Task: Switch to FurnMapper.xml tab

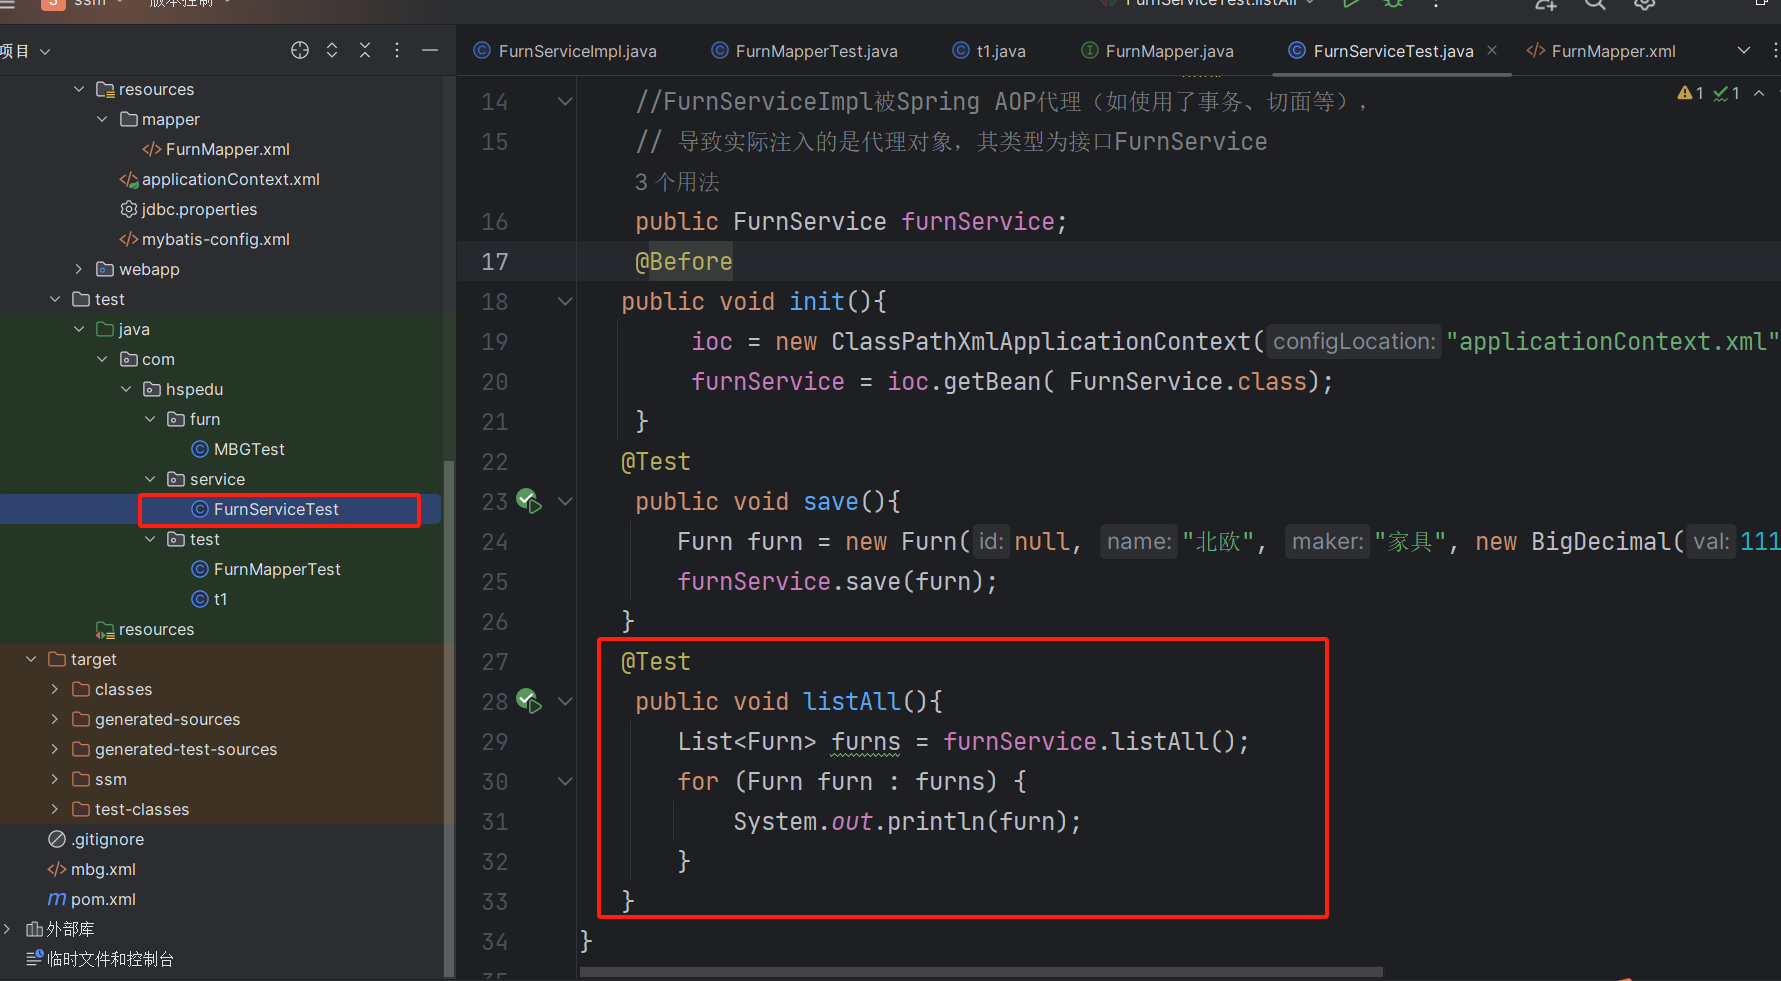Action: tap(1601, 51)
